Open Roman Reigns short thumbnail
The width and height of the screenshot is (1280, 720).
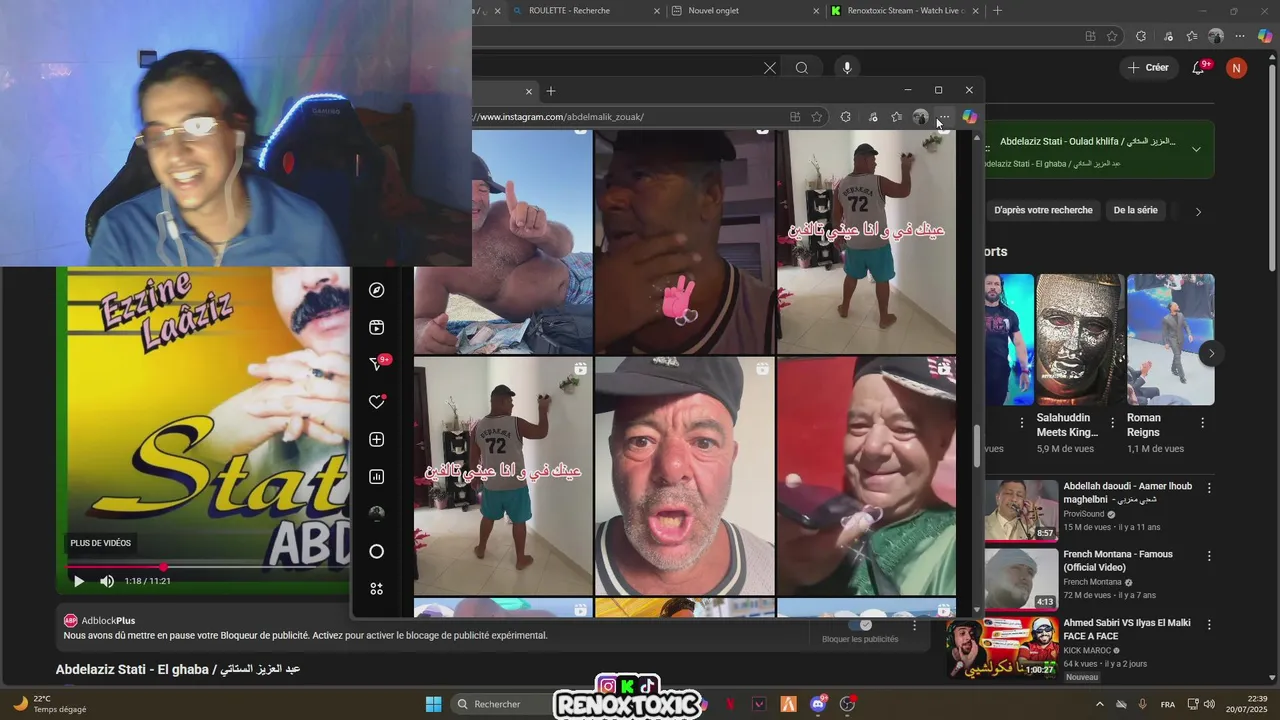pos(1170,339)
